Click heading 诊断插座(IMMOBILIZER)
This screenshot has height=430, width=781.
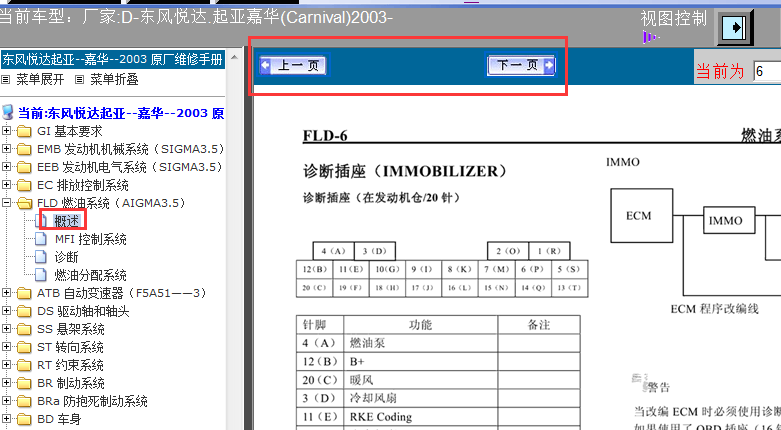405,171
